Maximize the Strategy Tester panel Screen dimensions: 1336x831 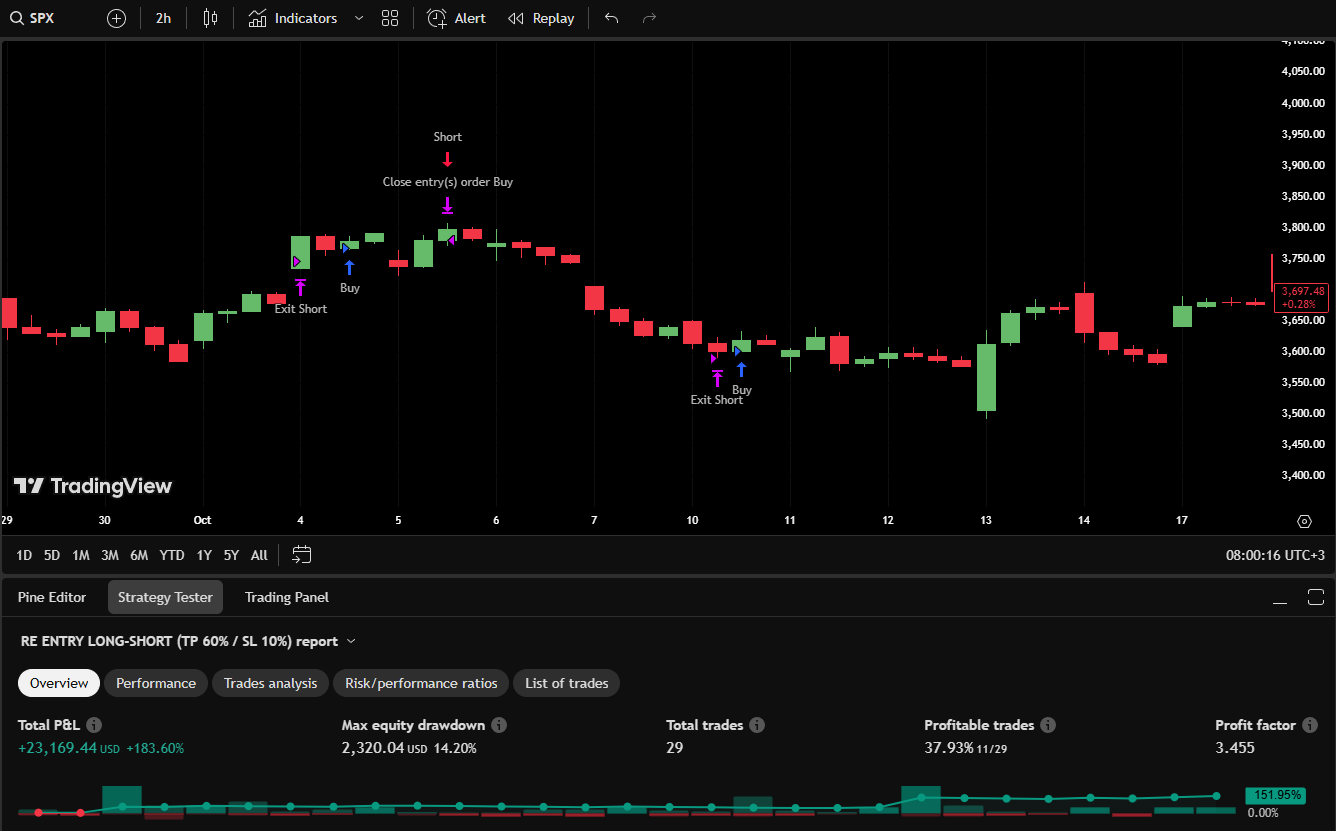point(1315,597)
